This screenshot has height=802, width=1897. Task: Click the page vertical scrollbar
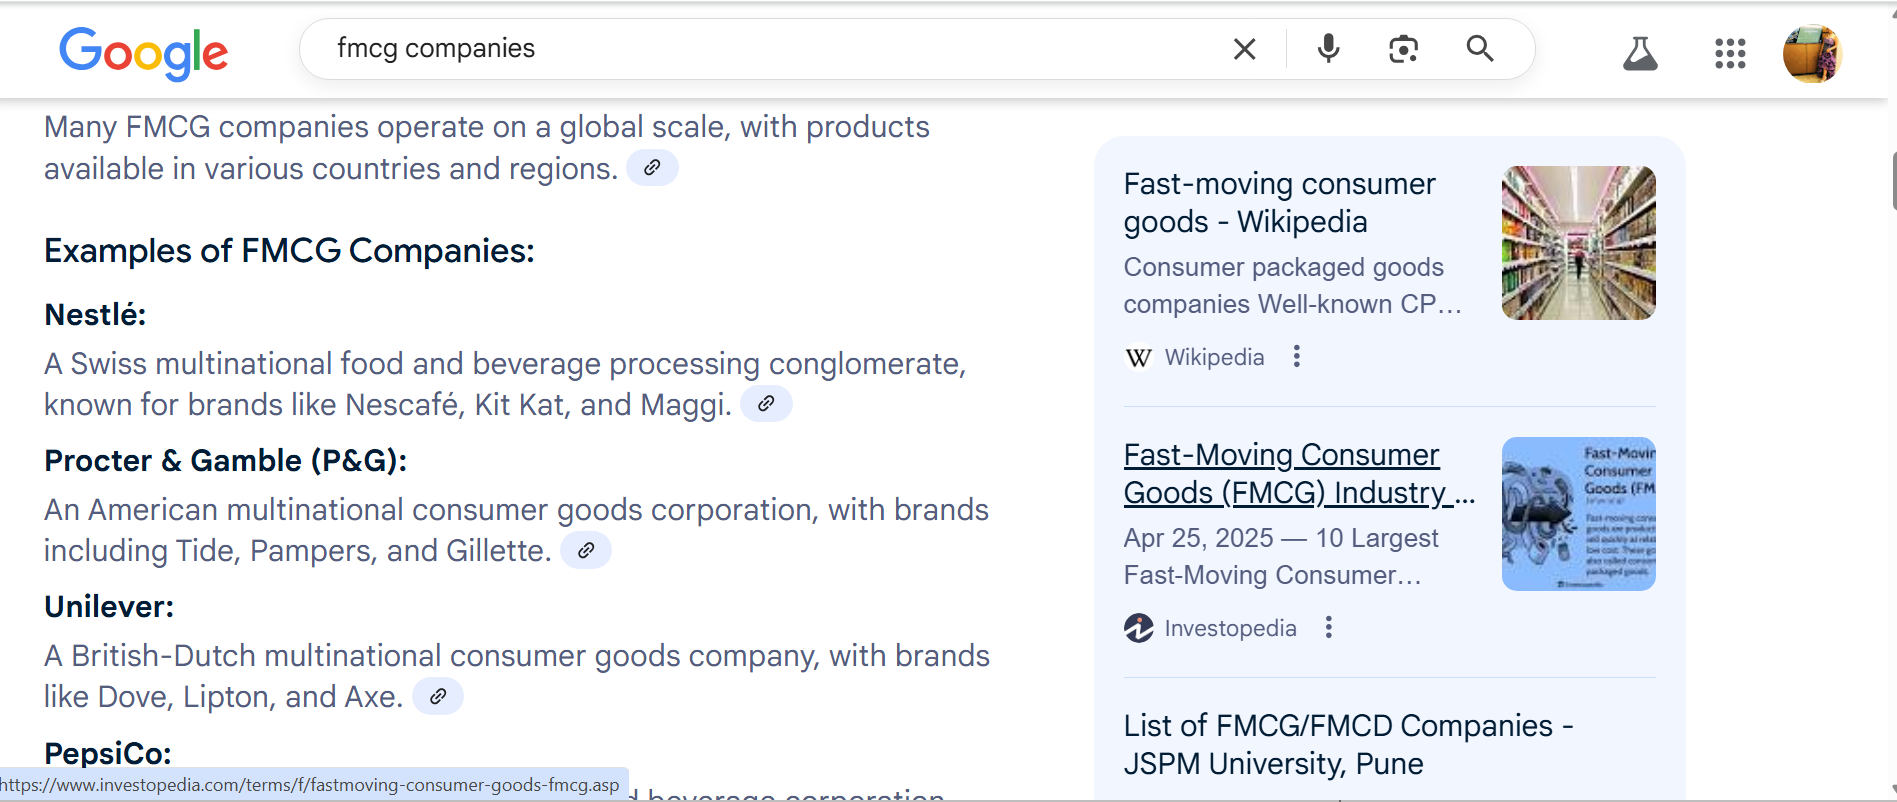point(1892,180)
